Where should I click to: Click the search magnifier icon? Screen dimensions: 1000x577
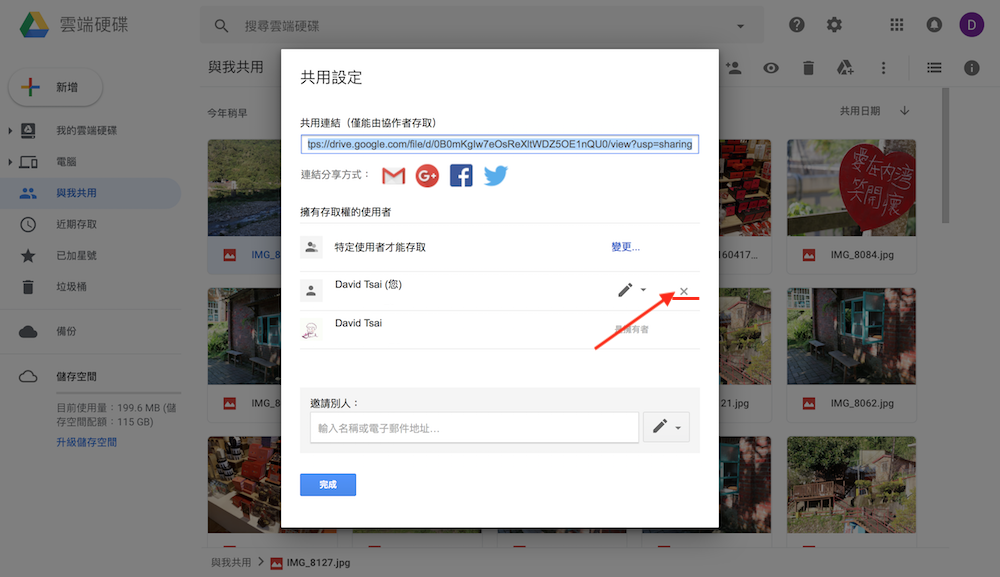click(221, 26)
